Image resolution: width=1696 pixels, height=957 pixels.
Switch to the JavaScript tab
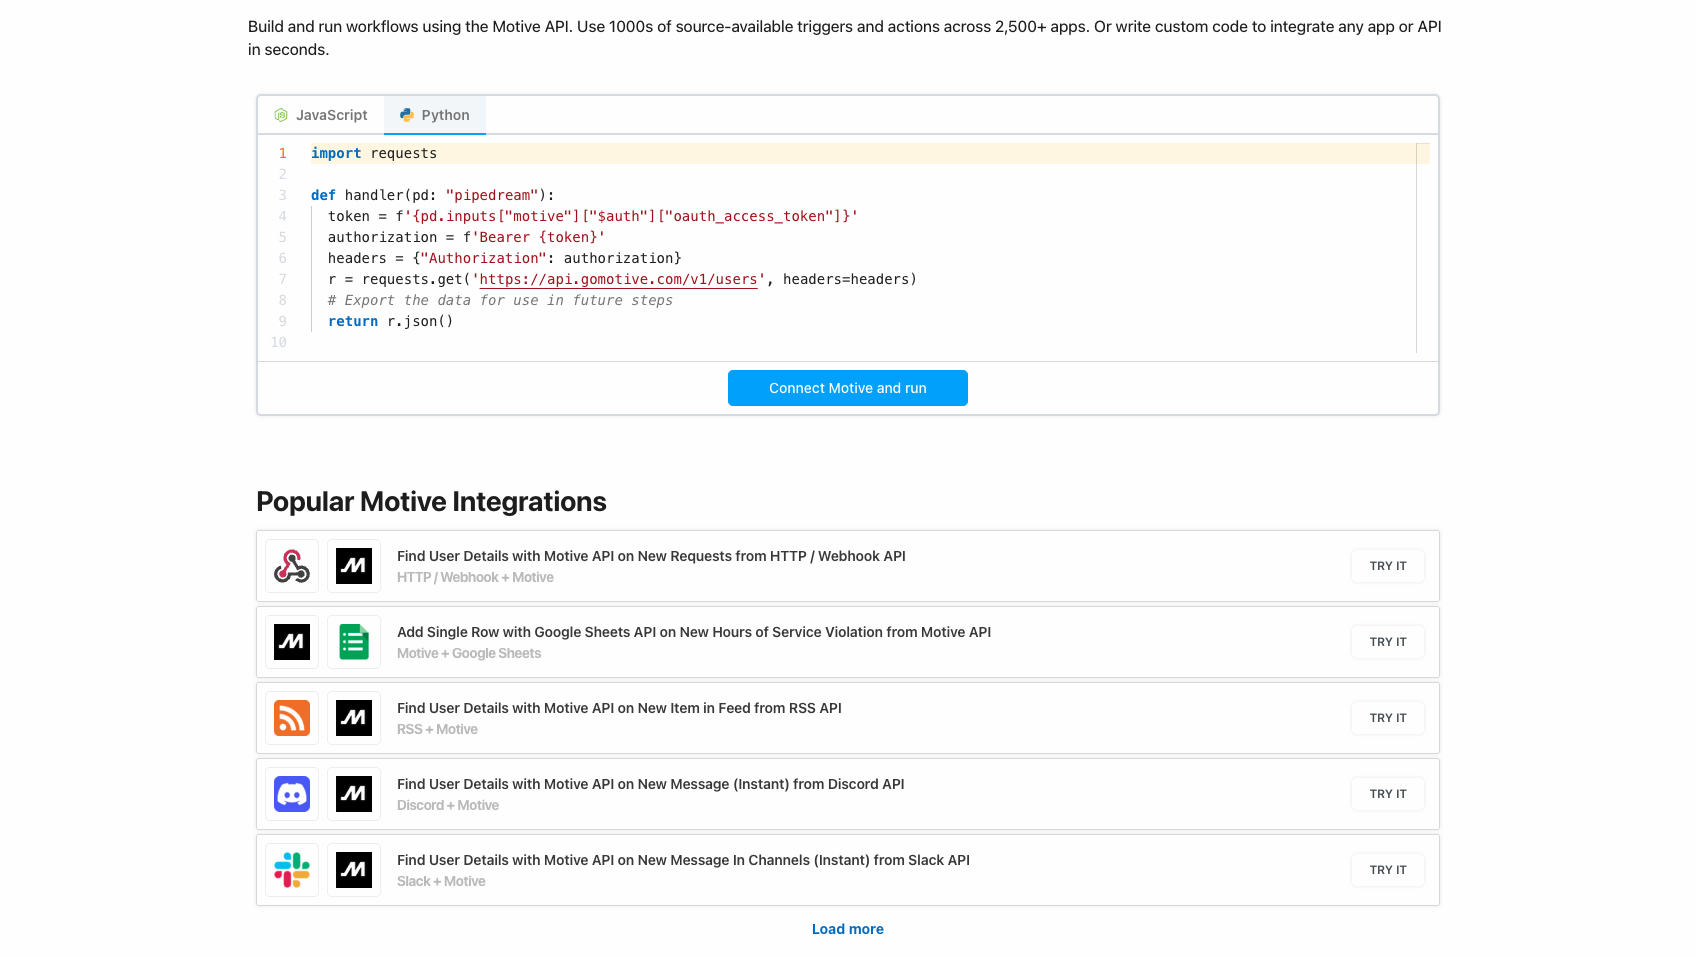[321, 115]
